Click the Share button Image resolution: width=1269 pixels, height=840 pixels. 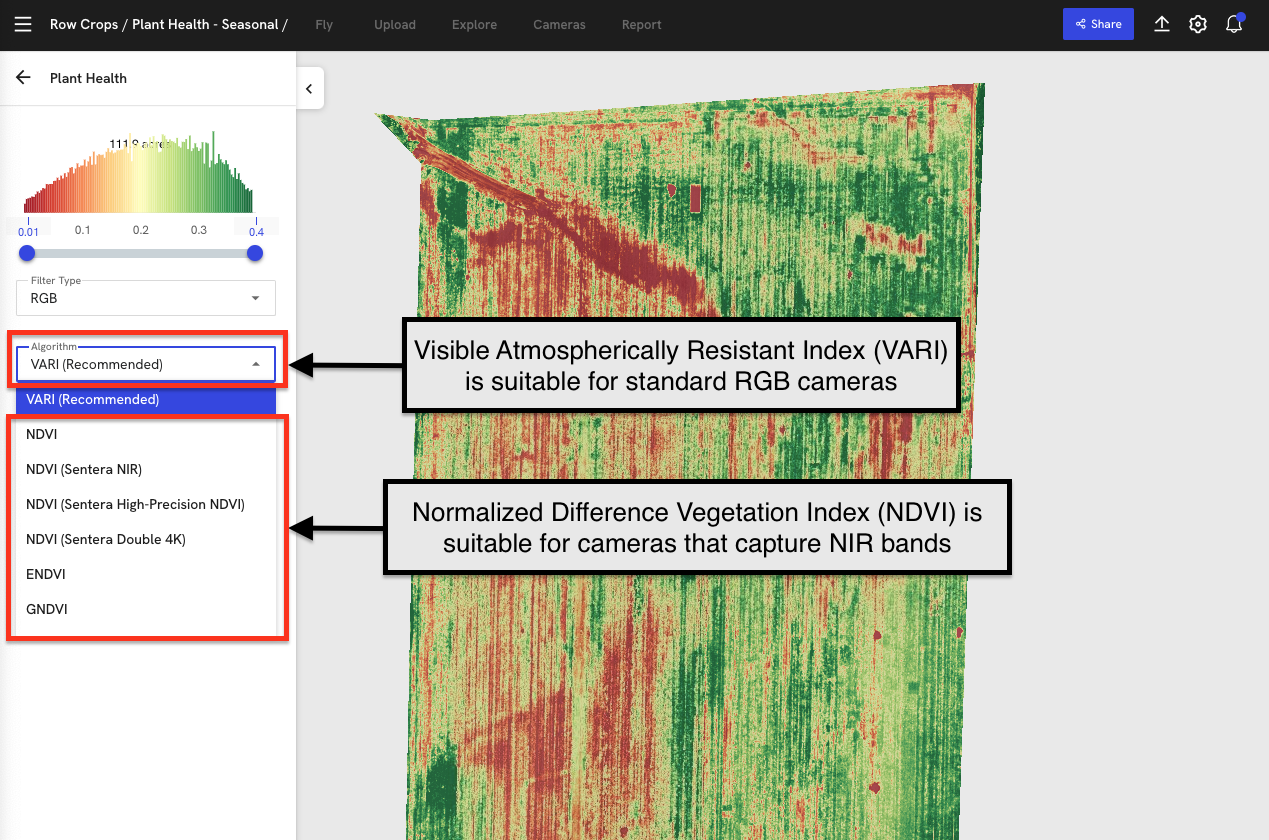[x=1098, y=24]
